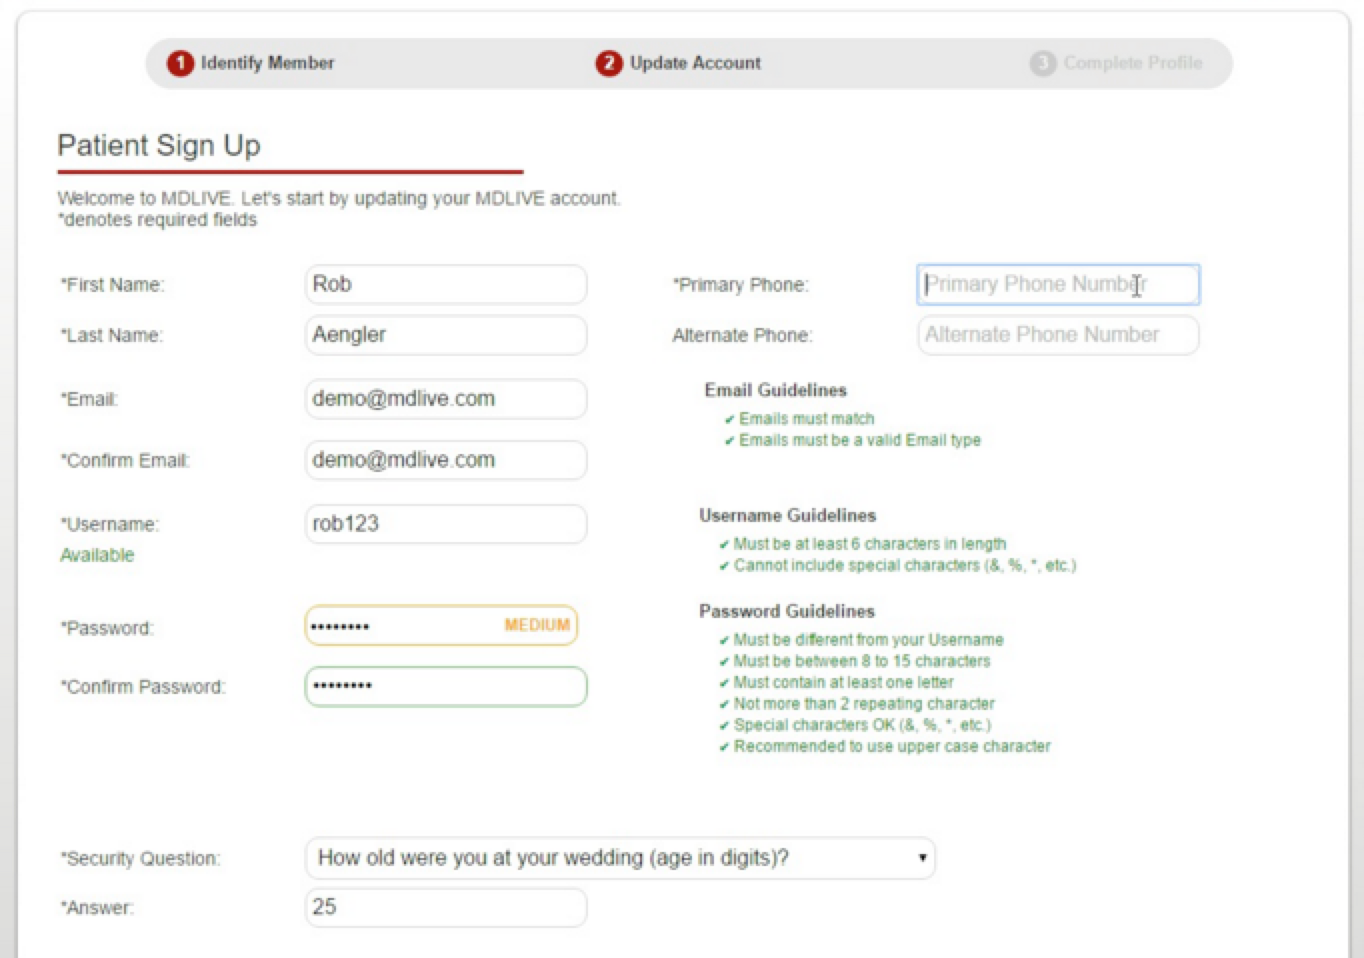
Task: Click 'Special characters OK' guideline
Action: 862,725
